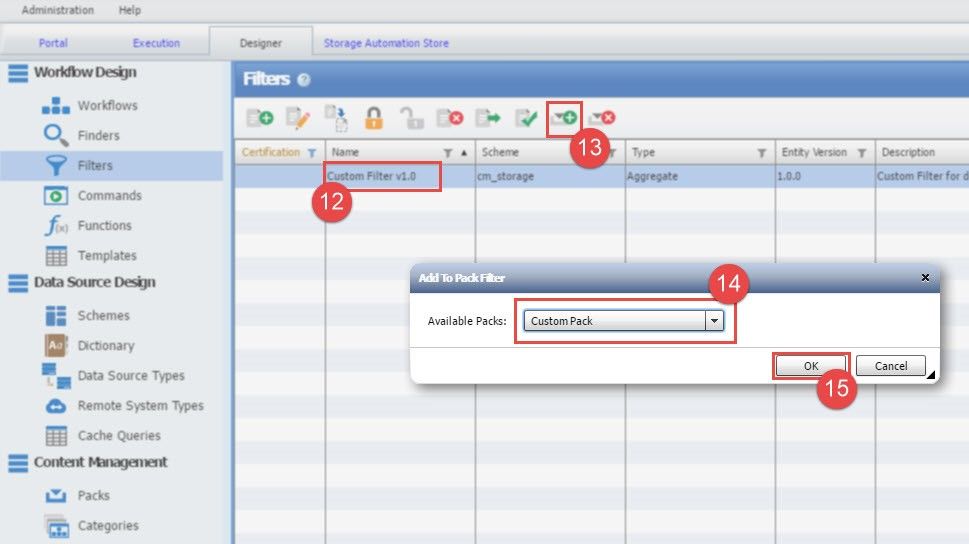Click the Packs sidebar icon
969x544 pixels.
[x=56, y=495]
